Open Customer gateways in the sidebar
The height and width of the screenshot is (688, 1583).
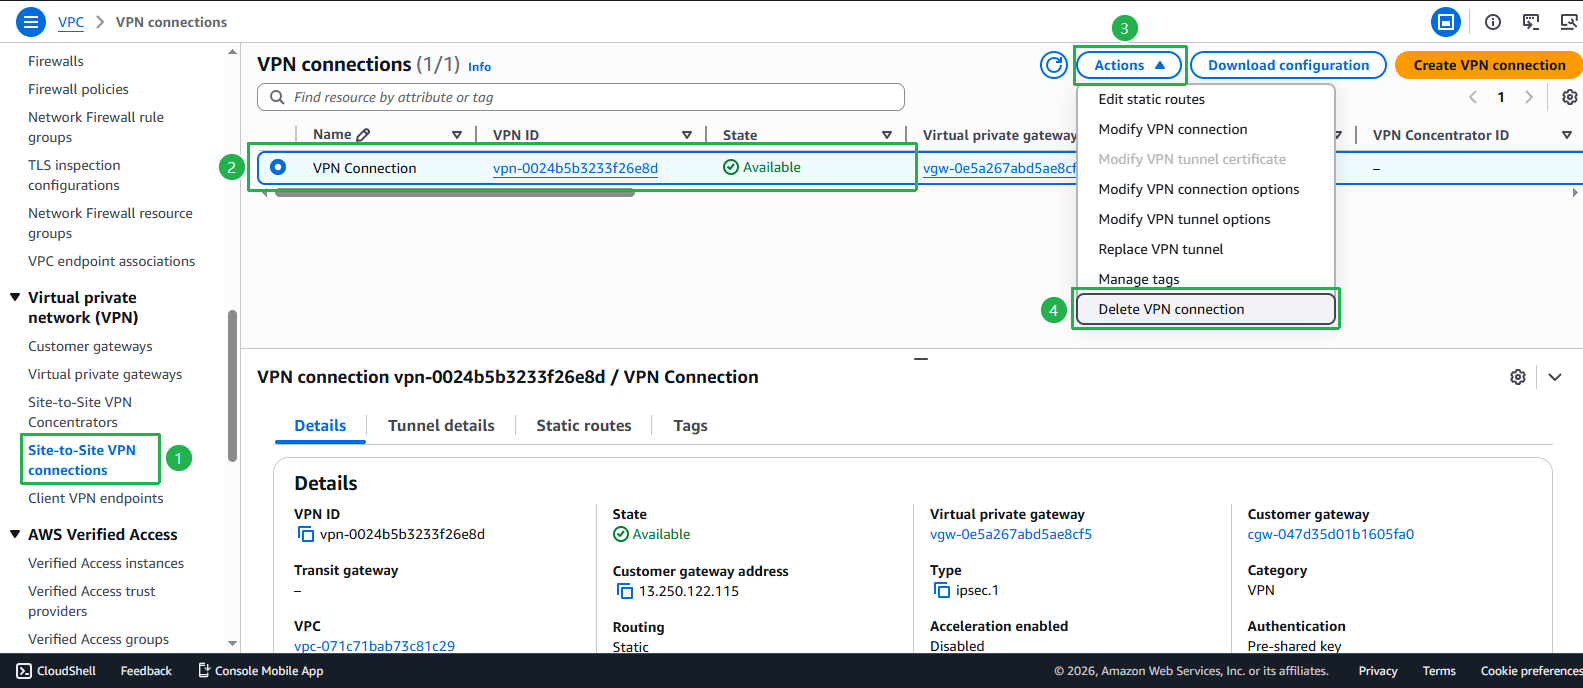90,346
